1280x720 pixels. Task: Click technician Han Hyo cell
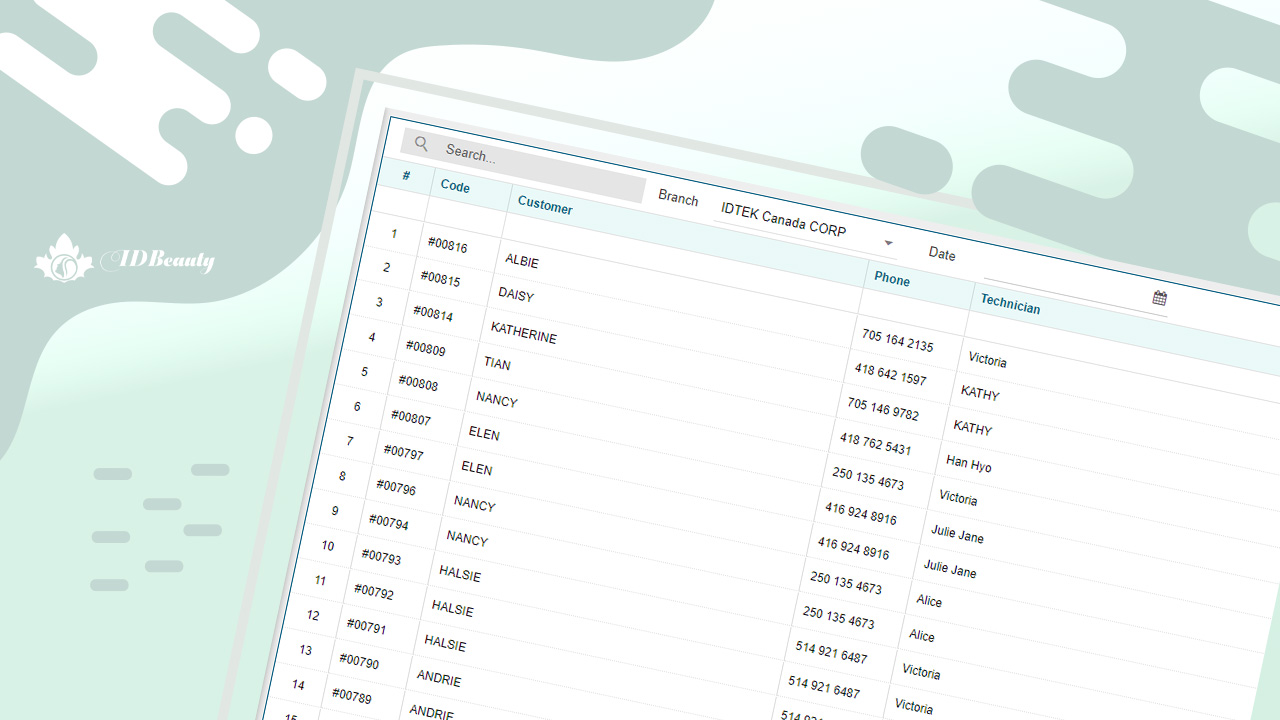coord(968,464)
